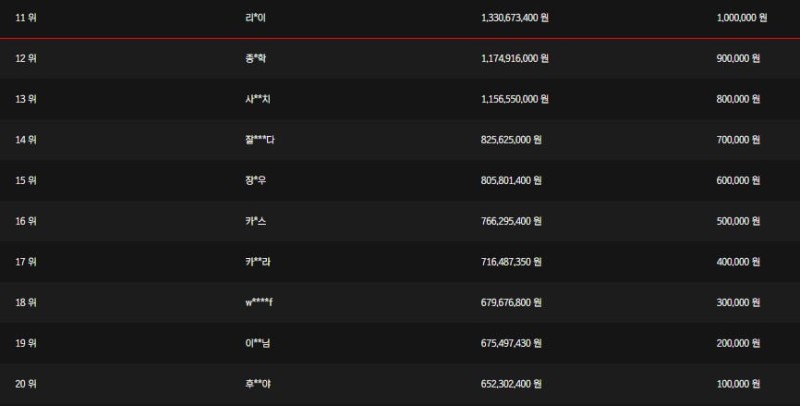Select the 700,000 원 prize value
Image resolution: width=800 pixels, height=406 pixels.
(738, 140)
